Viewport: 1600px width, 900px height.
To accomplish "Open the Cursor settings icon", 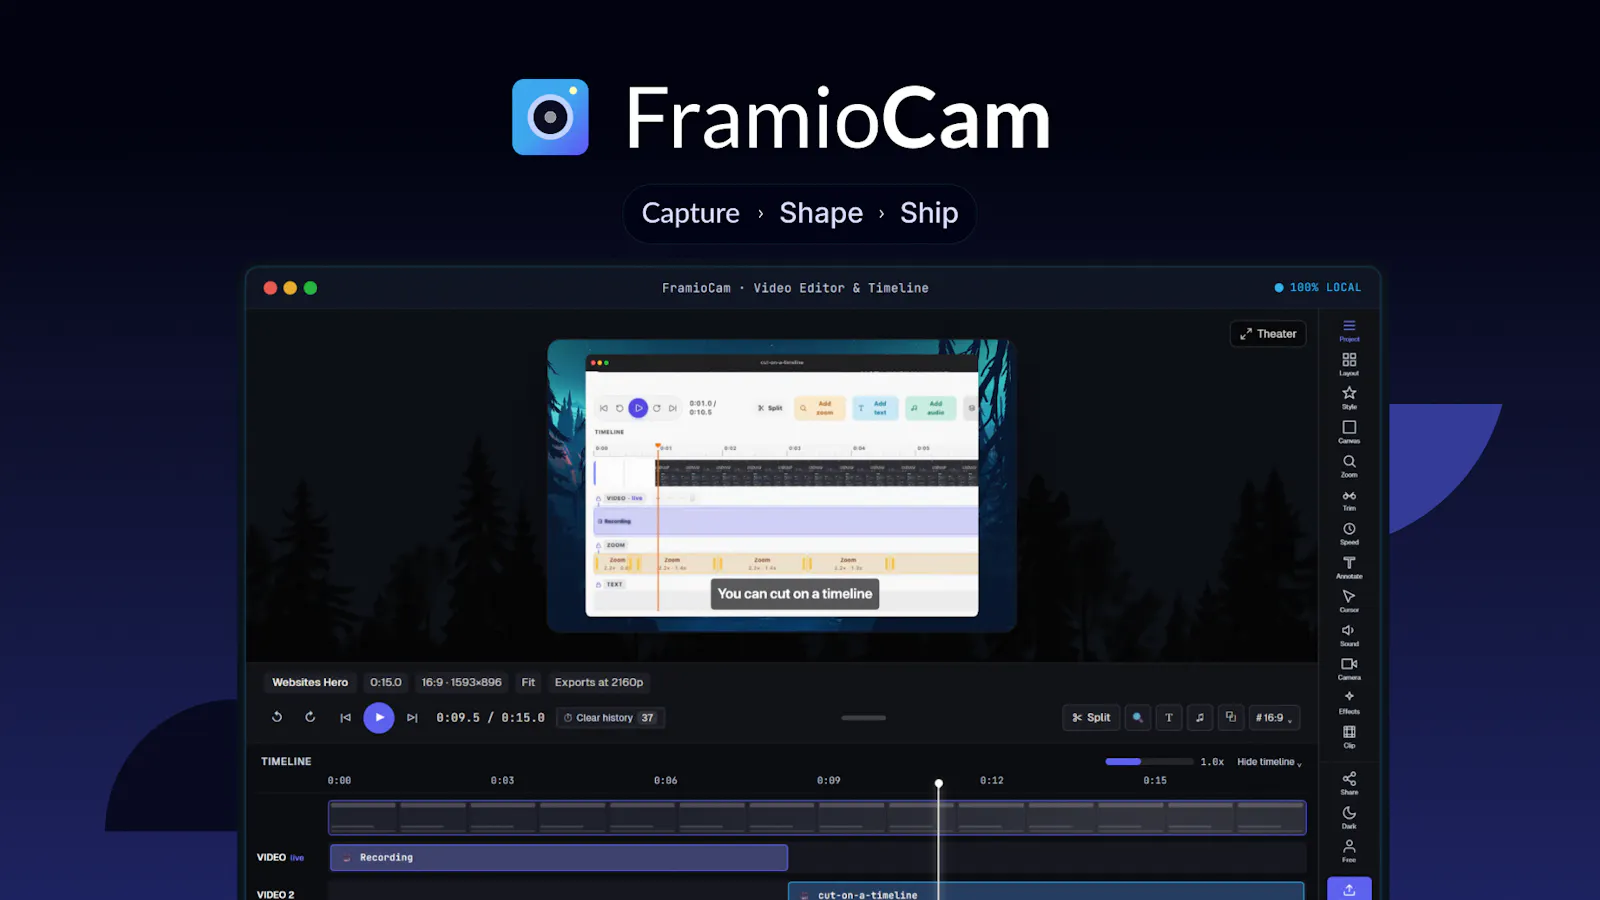I will [1349, 601].
